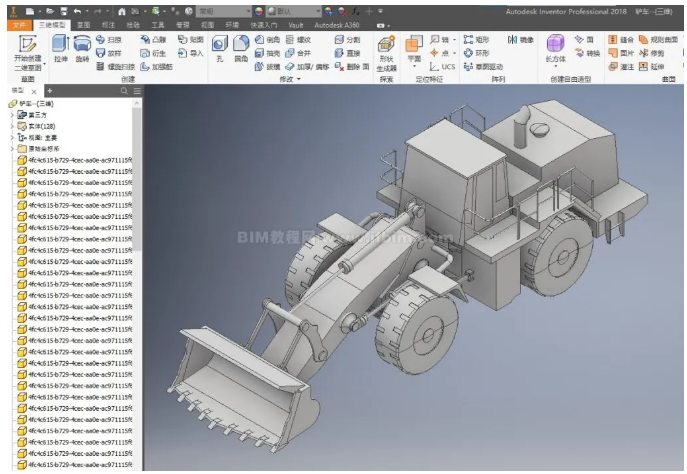This screenshot has width=687, height=474.
Task: Select the Fillet (圆角) tool
Action: tap(241, 49)
